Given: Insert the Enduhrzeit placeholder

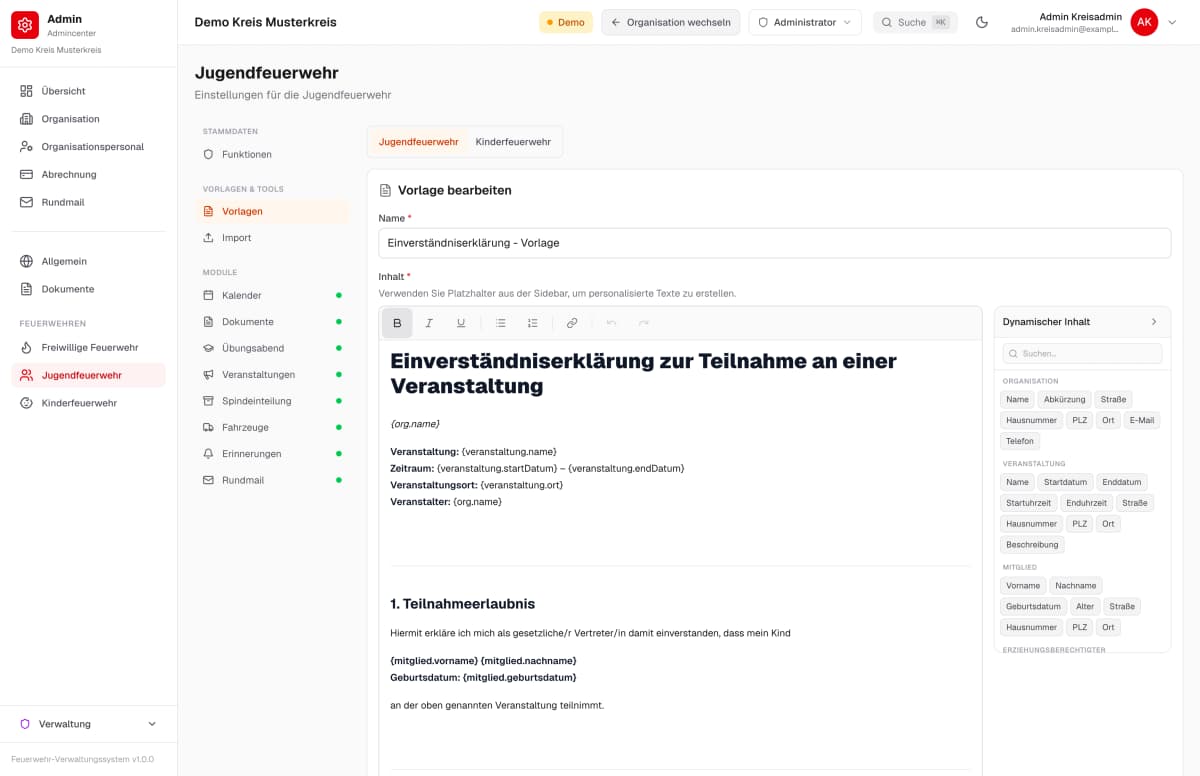Looking at the screenshot, I should [1086, 503].
